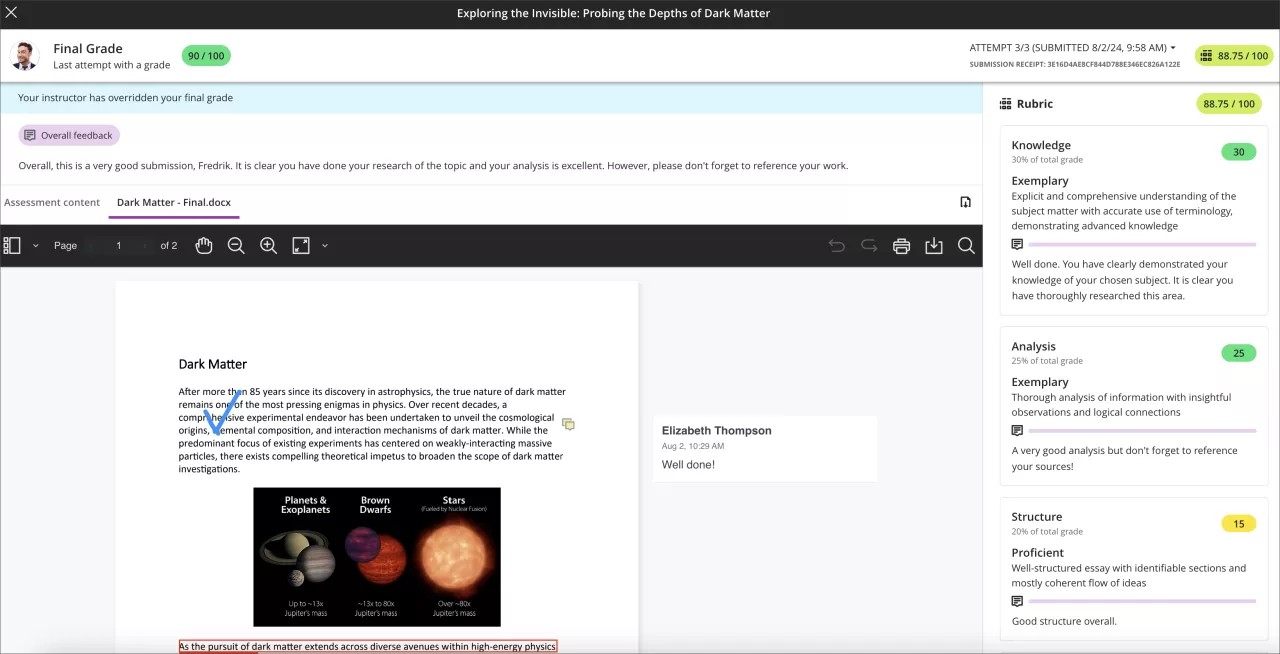Open the document search tool
The image size is (1280, 654).
[966, 245]
